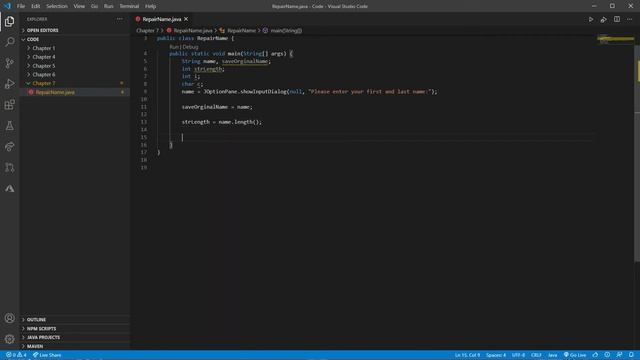Open the Help menu

point(151,6)
